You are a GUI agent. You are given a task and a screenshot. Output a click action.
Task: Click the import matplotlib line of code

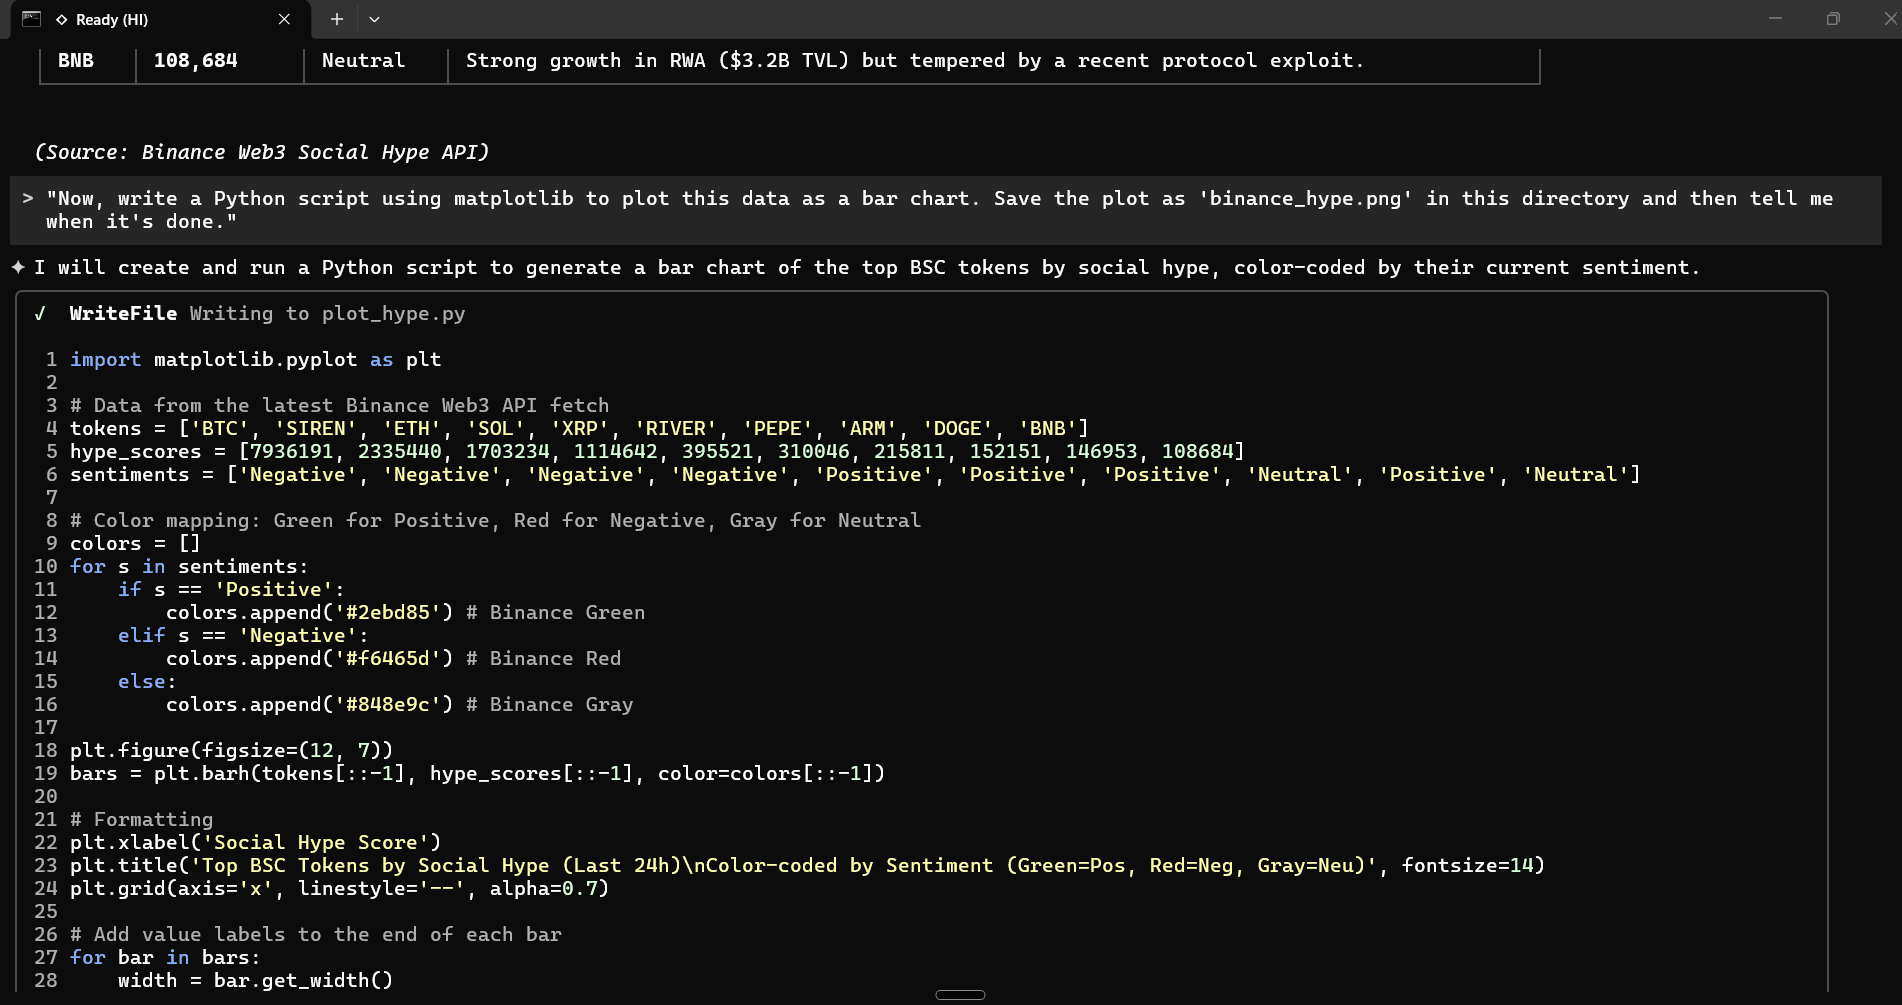[255, 360]
